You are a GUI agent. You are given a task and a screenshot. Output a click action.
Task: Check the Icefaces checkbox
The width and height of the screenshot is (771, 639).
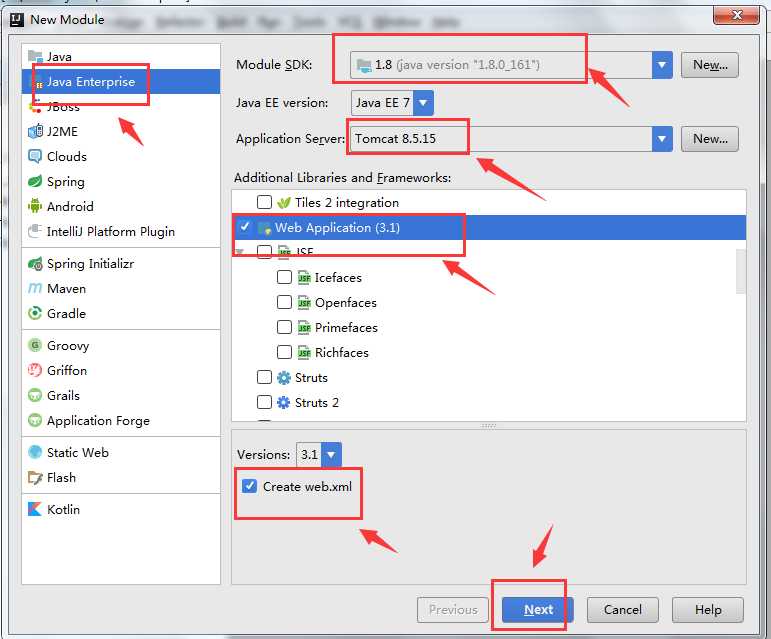pyautogui.click(x=284, y=277)
